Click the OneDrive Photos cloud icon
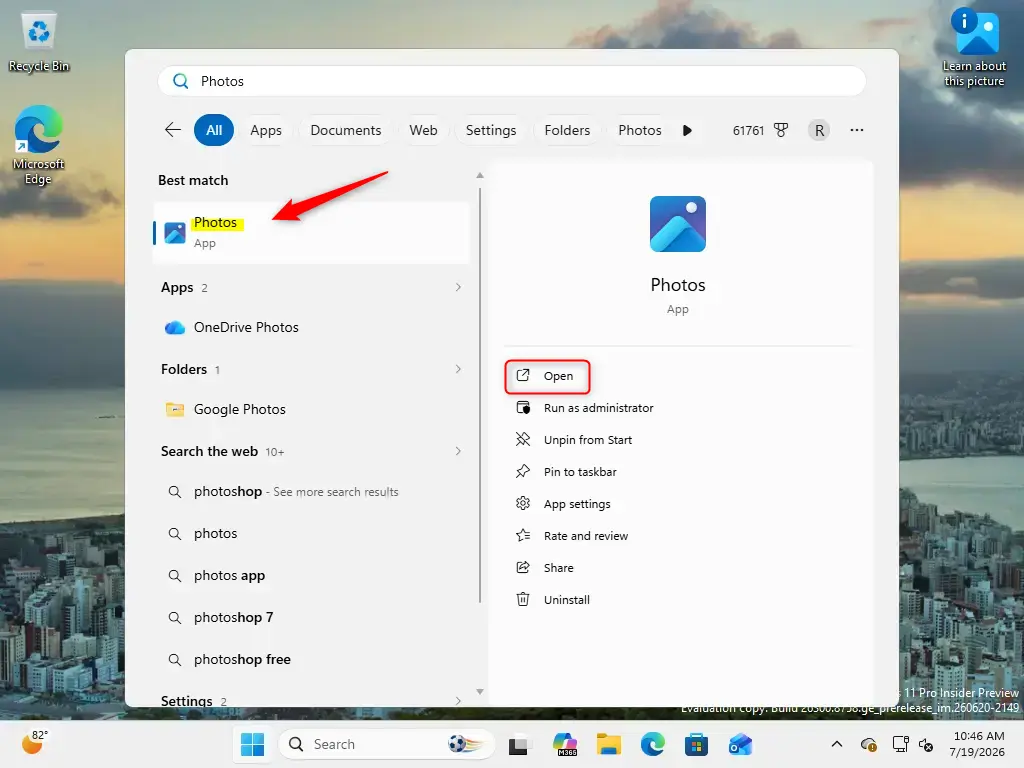Viewport: 1024px width, 768px height. pos(174,328)
